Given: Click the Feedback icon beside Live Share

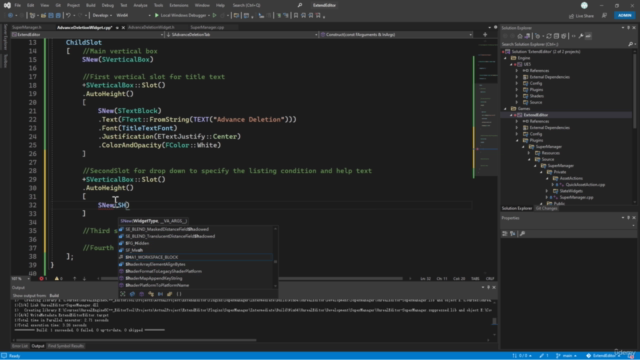Looking at the screenshot, I should click(x=604, y=16).
